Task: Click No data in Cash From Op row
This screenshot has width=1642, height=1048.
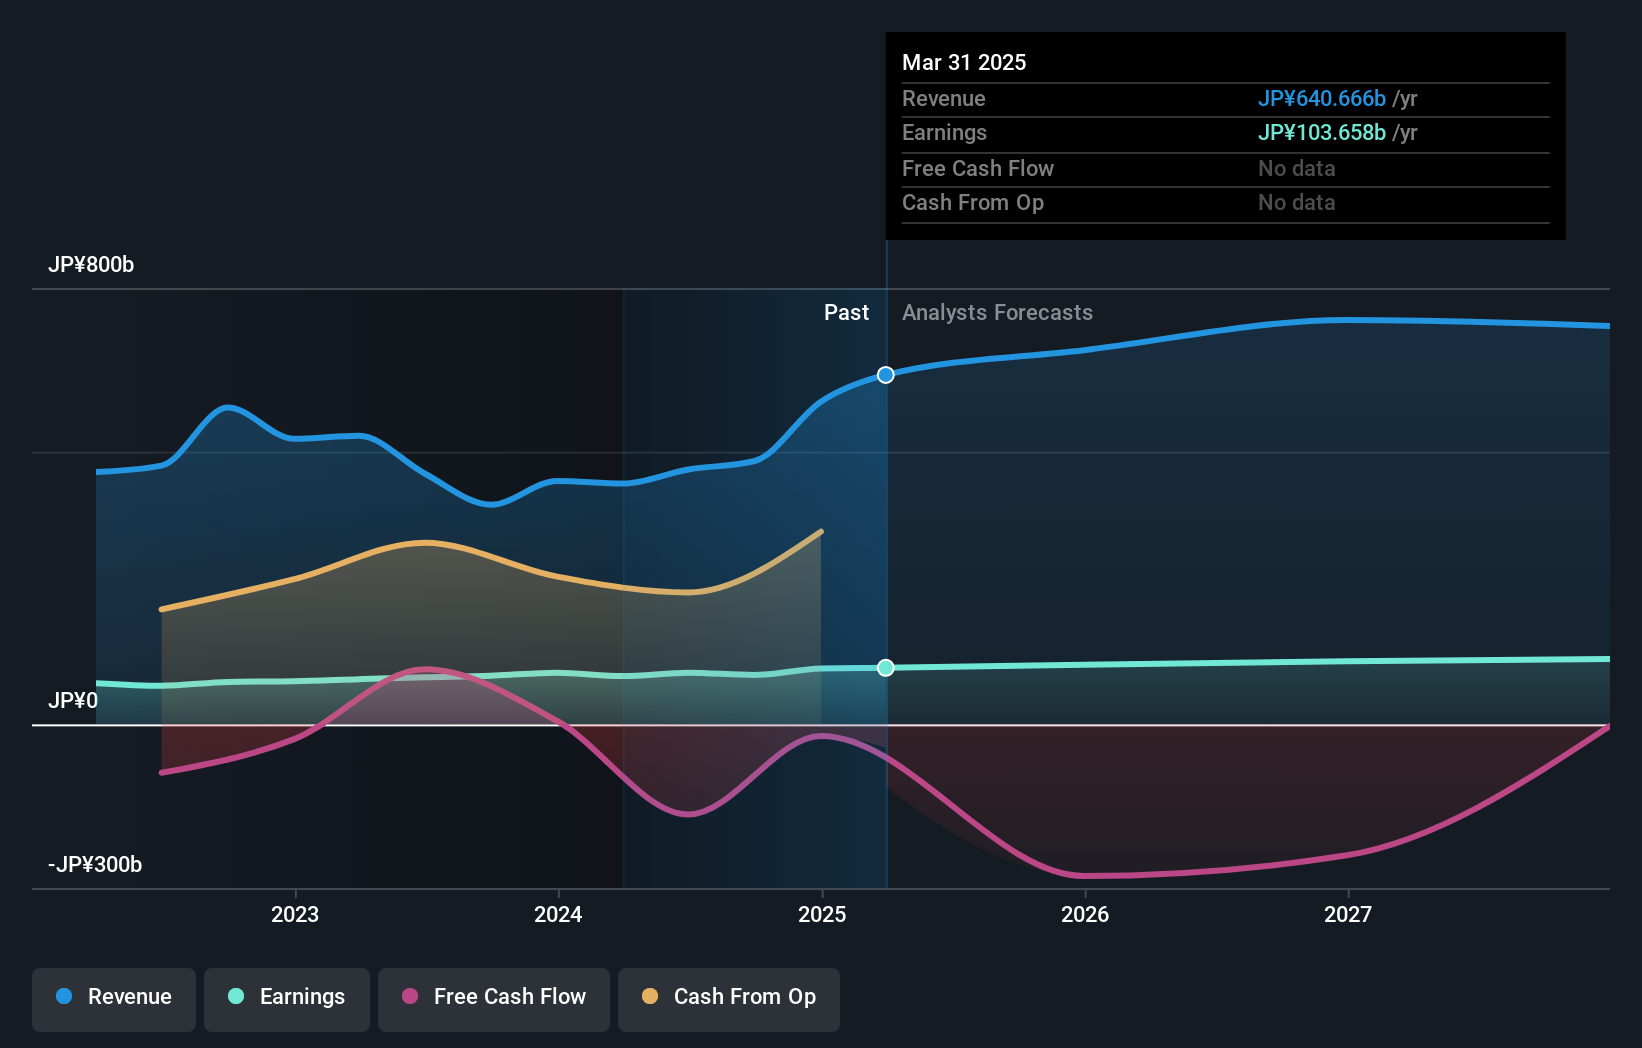Action: pyautogui.click(x=1297, y=202)
